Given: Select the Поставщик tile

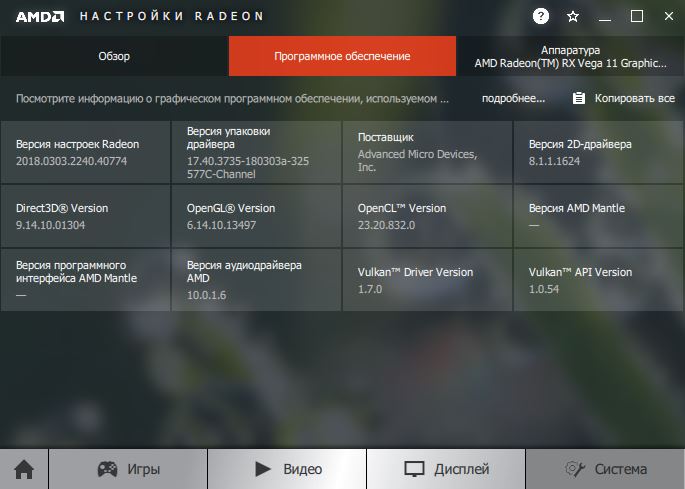Looking at the screenshot, I should point(427,152).
